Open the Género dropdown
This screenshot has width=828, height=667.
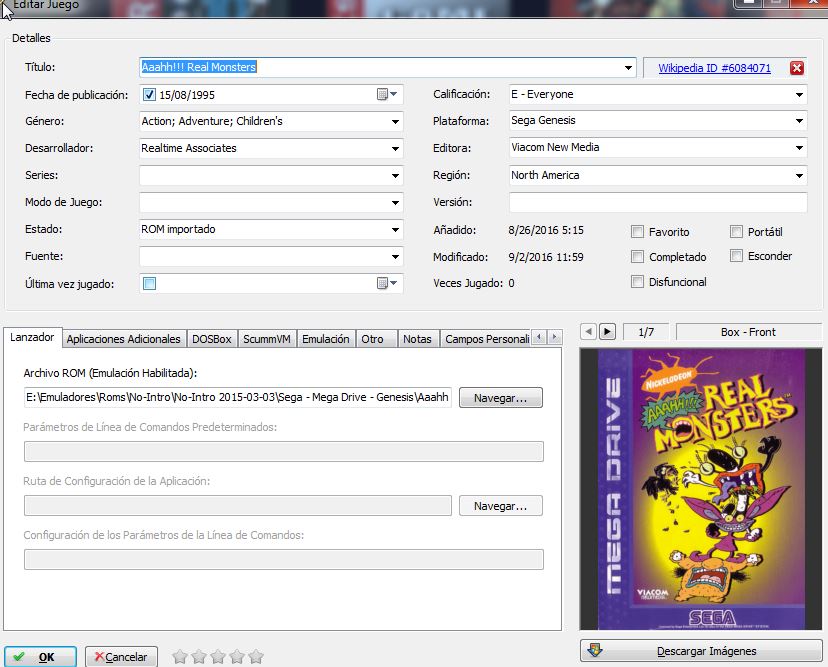coord(395,121)
